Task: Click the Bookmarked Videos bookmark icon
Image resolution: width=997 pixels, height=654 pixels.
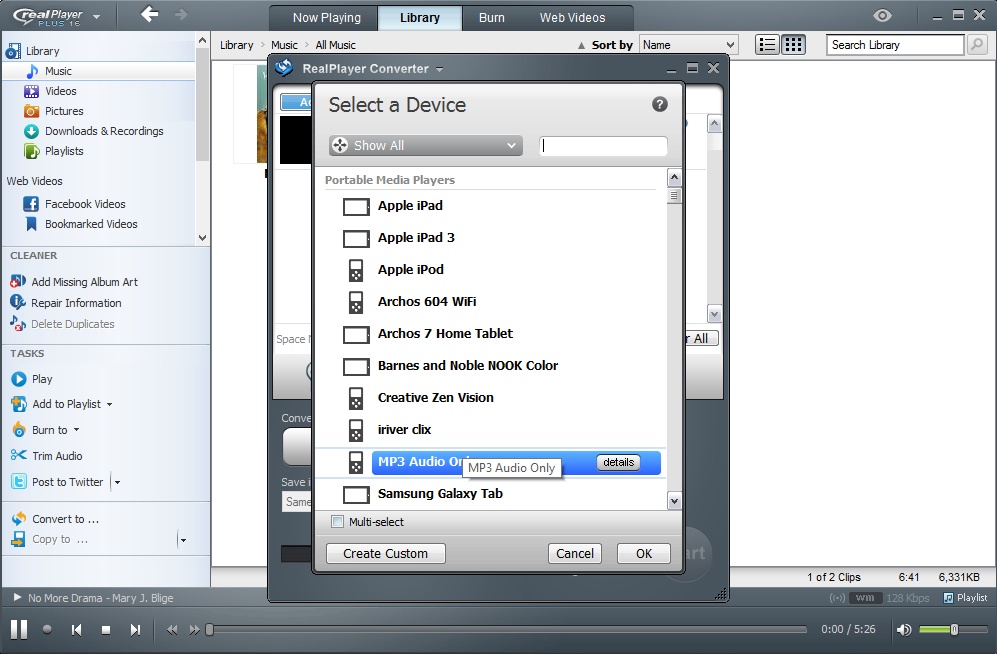Action: point(31,224)
